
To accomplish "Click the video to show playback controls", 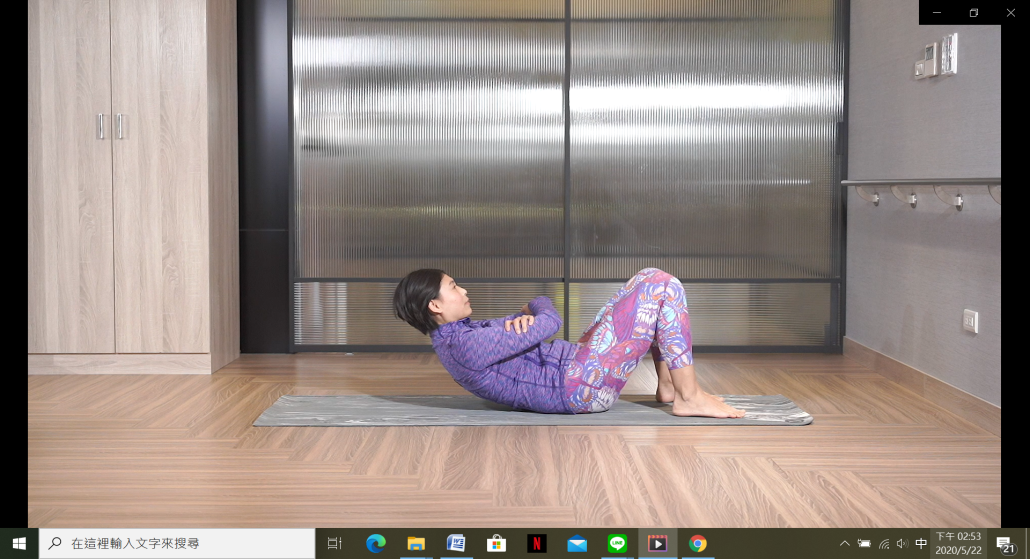I will [514, 263].
